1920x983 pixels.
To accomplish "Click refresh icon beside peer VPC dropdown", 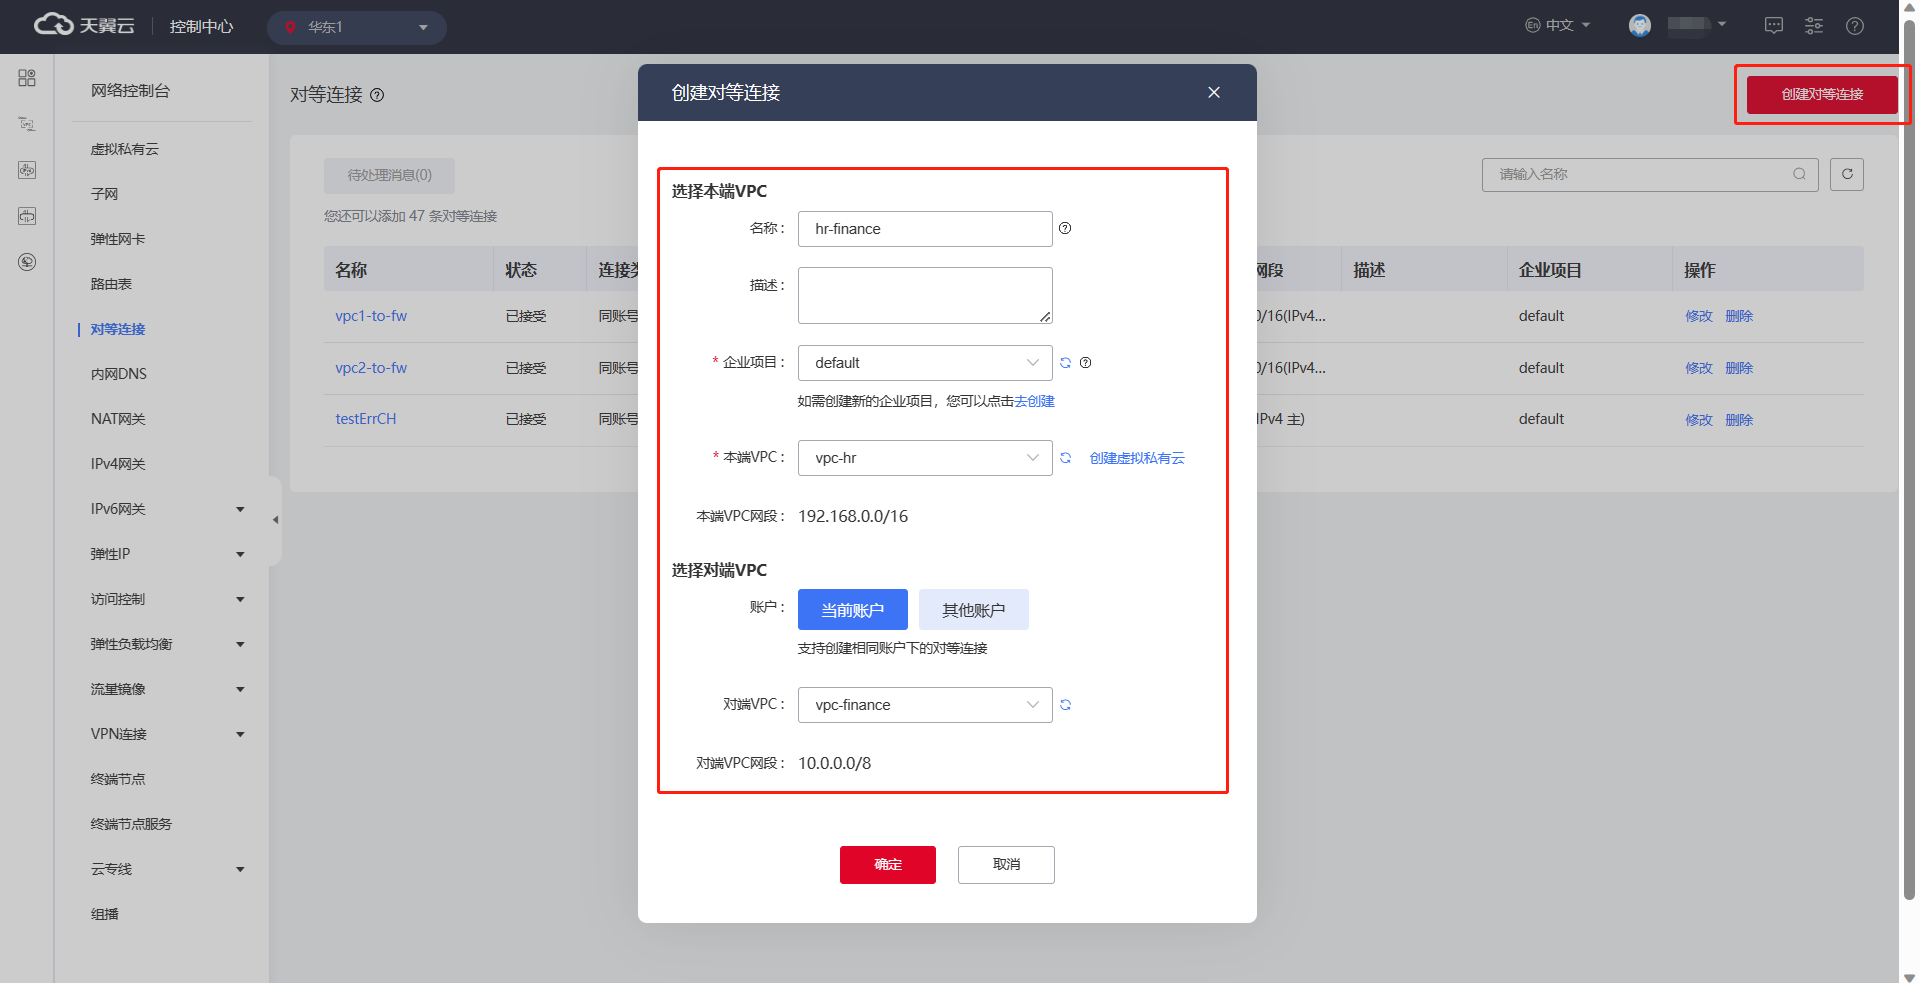I will click(x=1065, y=705).
